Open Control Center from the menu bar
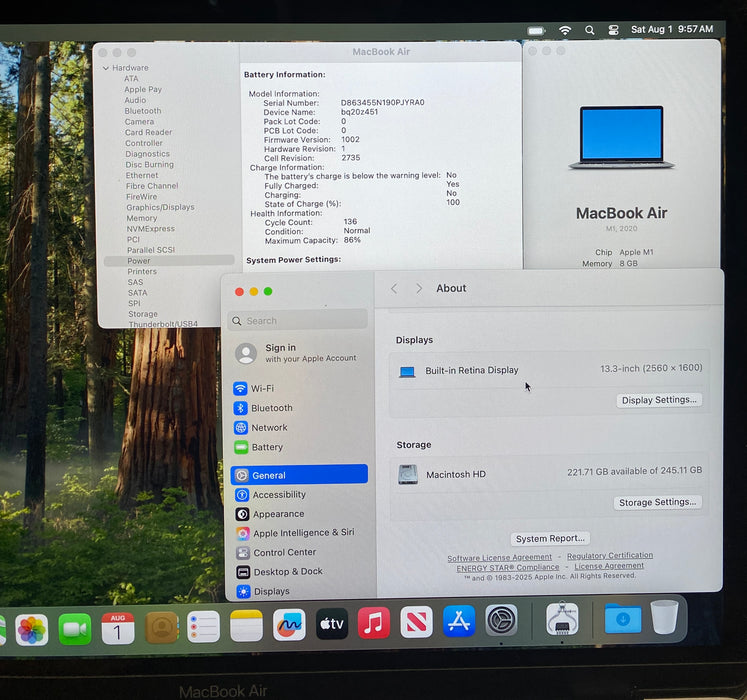Image resolution: width=747 pixels, height=700 pixels. 614,30
